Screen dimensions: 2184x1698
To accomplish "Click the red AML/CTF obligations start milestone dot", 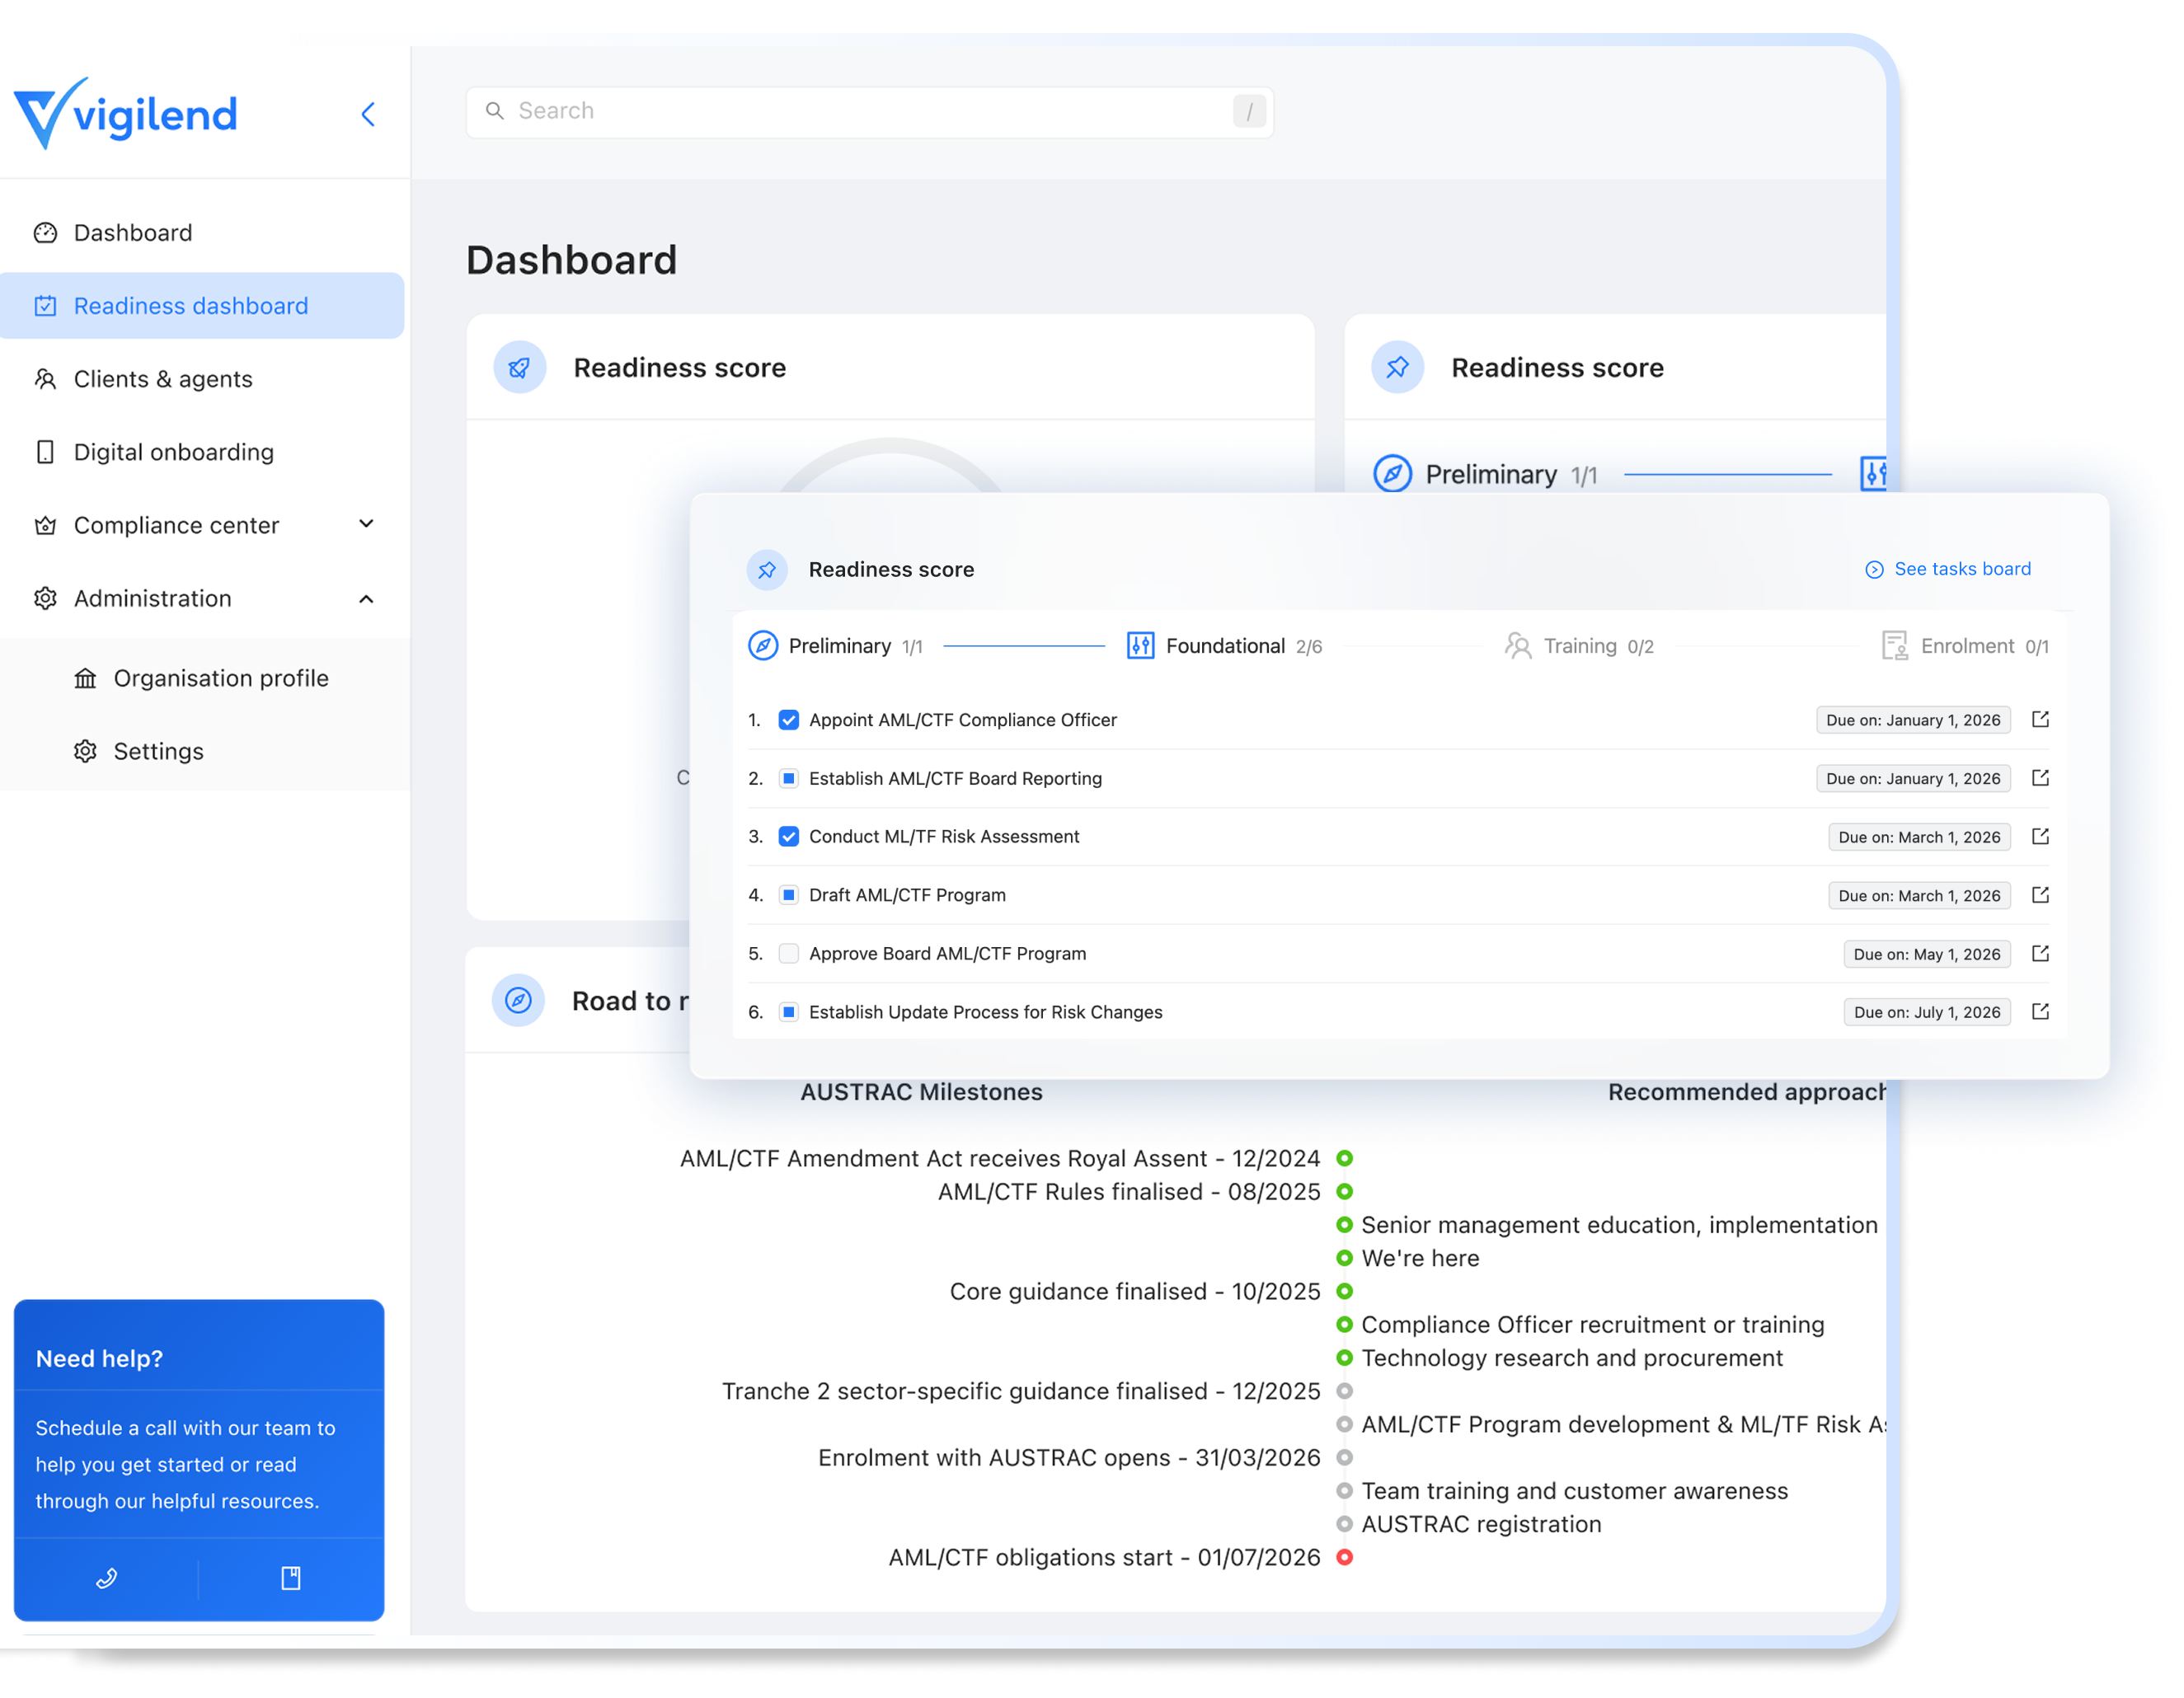I will coord(1345,1557).
